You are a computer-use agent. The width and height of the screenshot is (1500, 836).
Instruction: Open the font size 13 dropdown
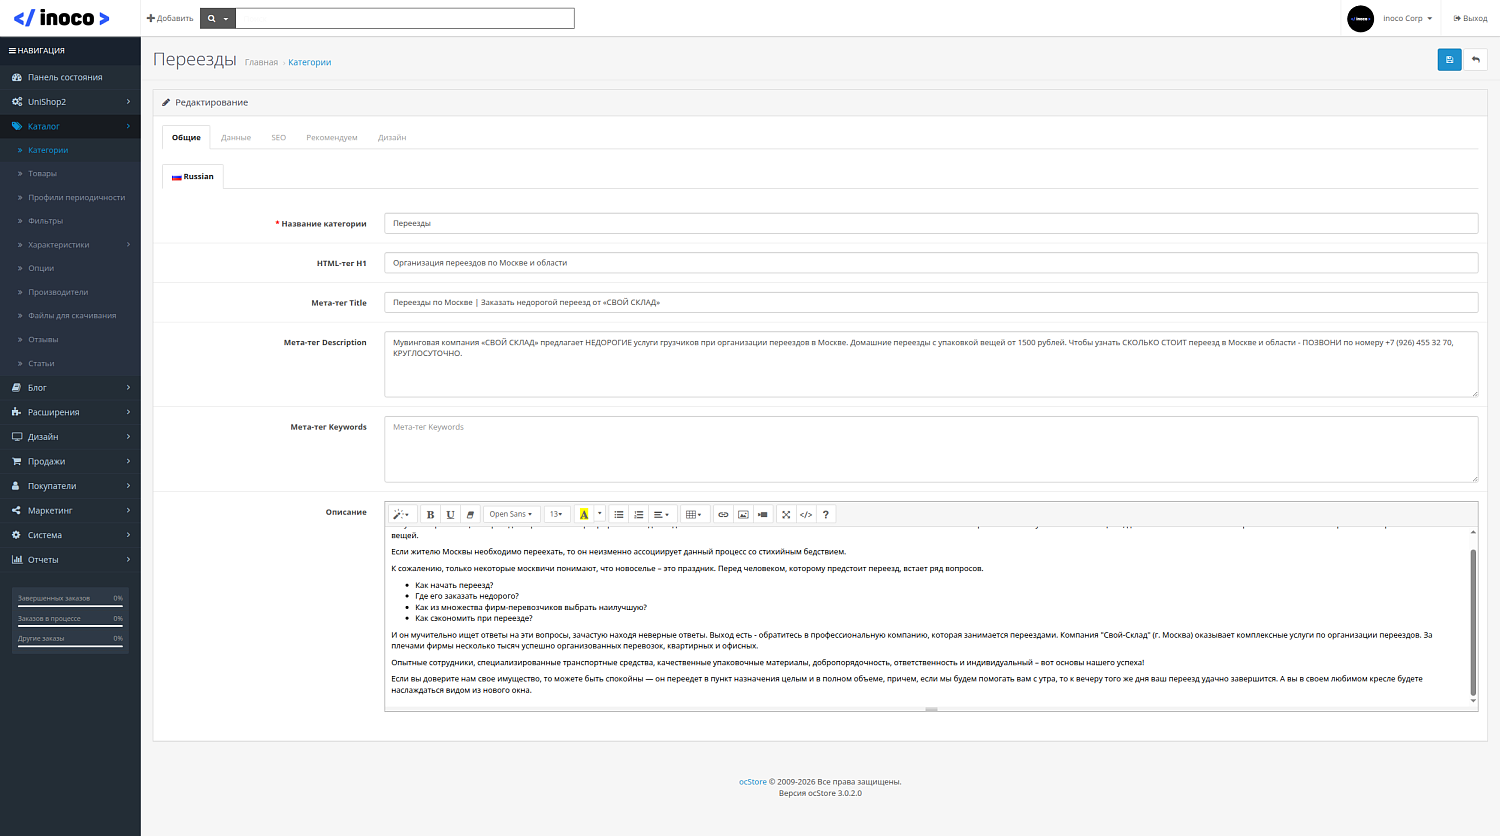[556, 515]
